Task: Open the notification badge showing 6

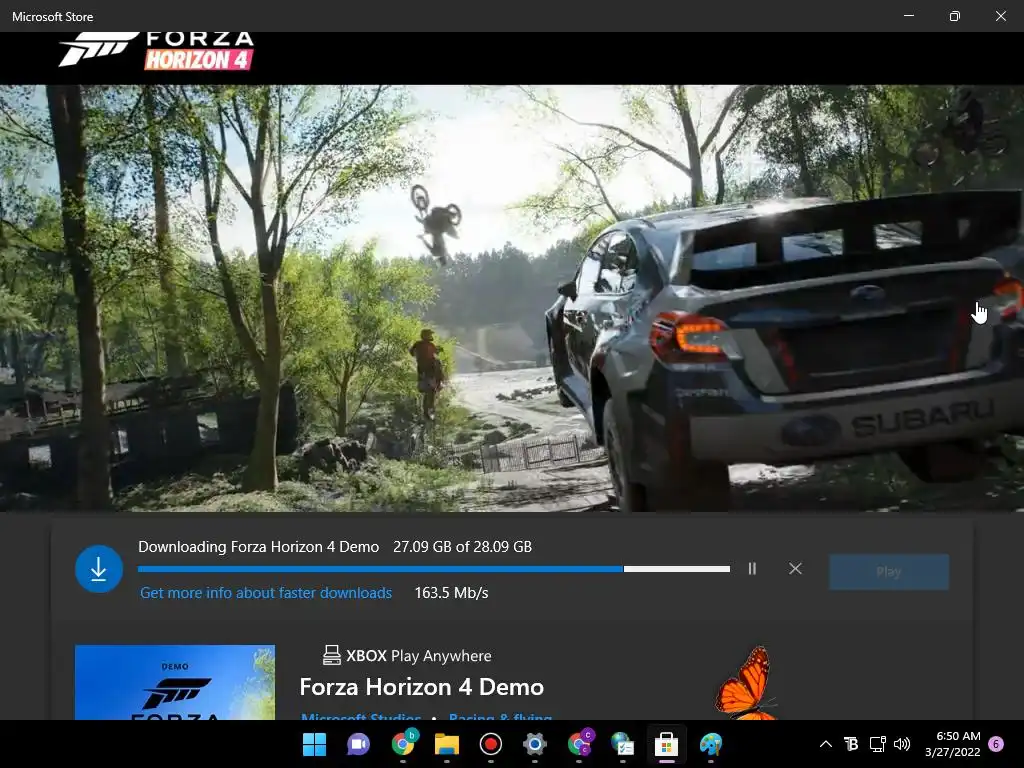Action: click(996, 744)
